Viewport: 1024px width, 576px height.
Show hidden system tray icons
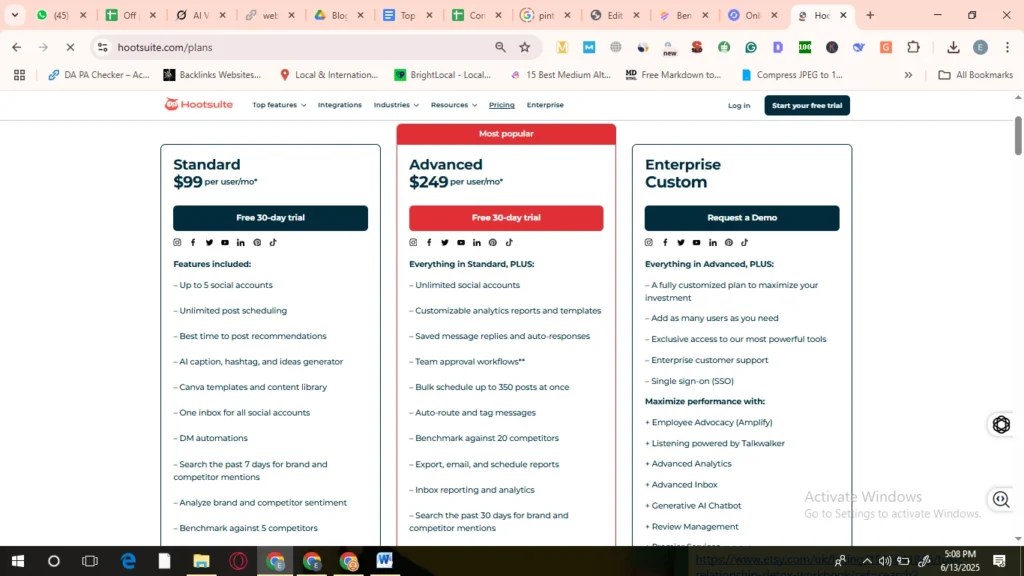(867, 561)
